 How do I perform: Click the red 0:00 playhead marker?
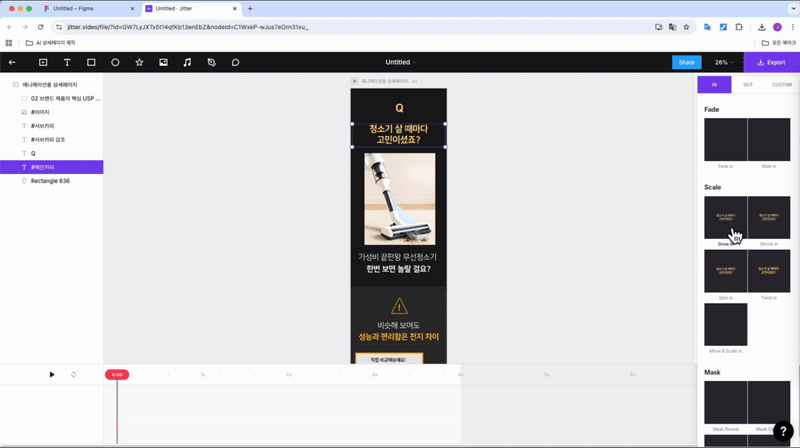coord(117,375)
